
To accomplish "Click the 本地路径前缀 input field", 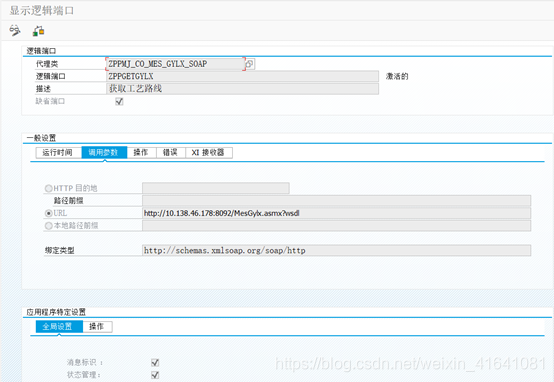I will coord(336,226).
